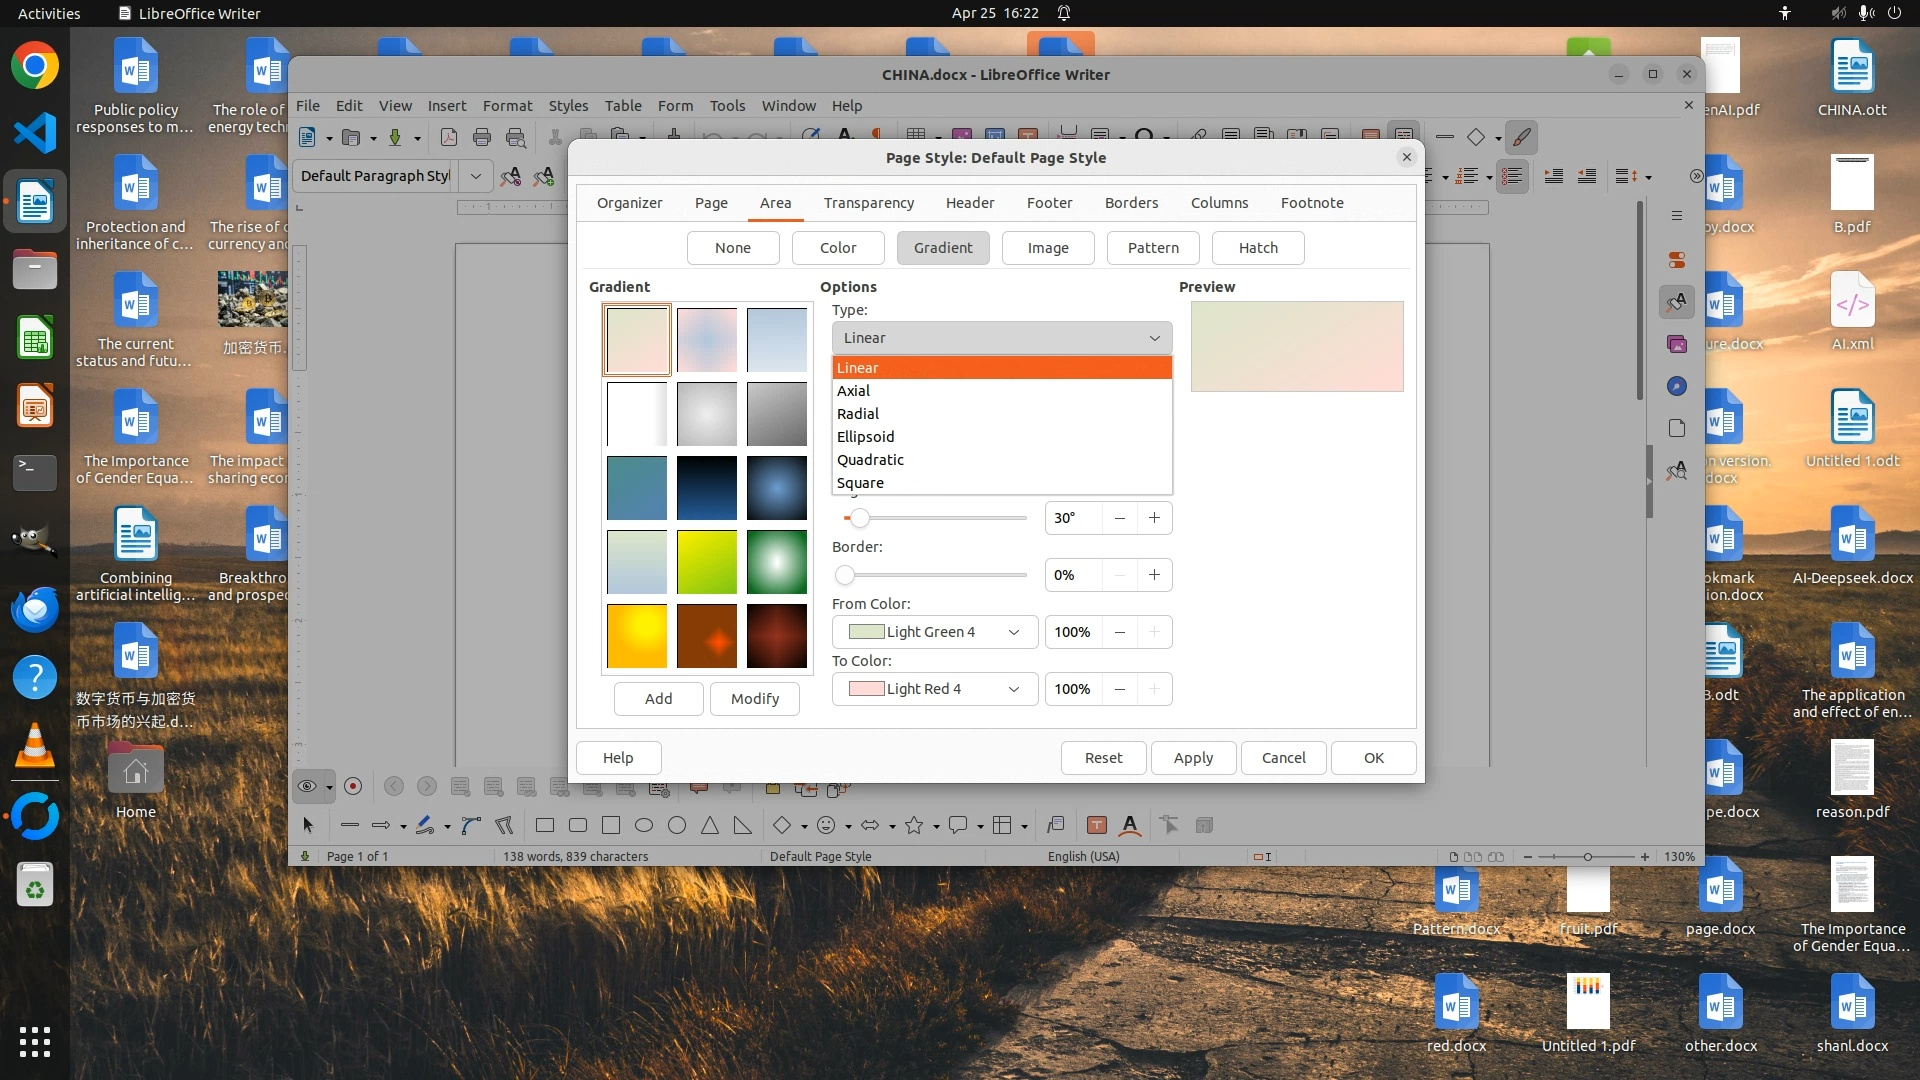The height and width of the screenshot is (1080, 1920).
Task: Choose Radial from the Type list
Action: [x=858, y=414]
